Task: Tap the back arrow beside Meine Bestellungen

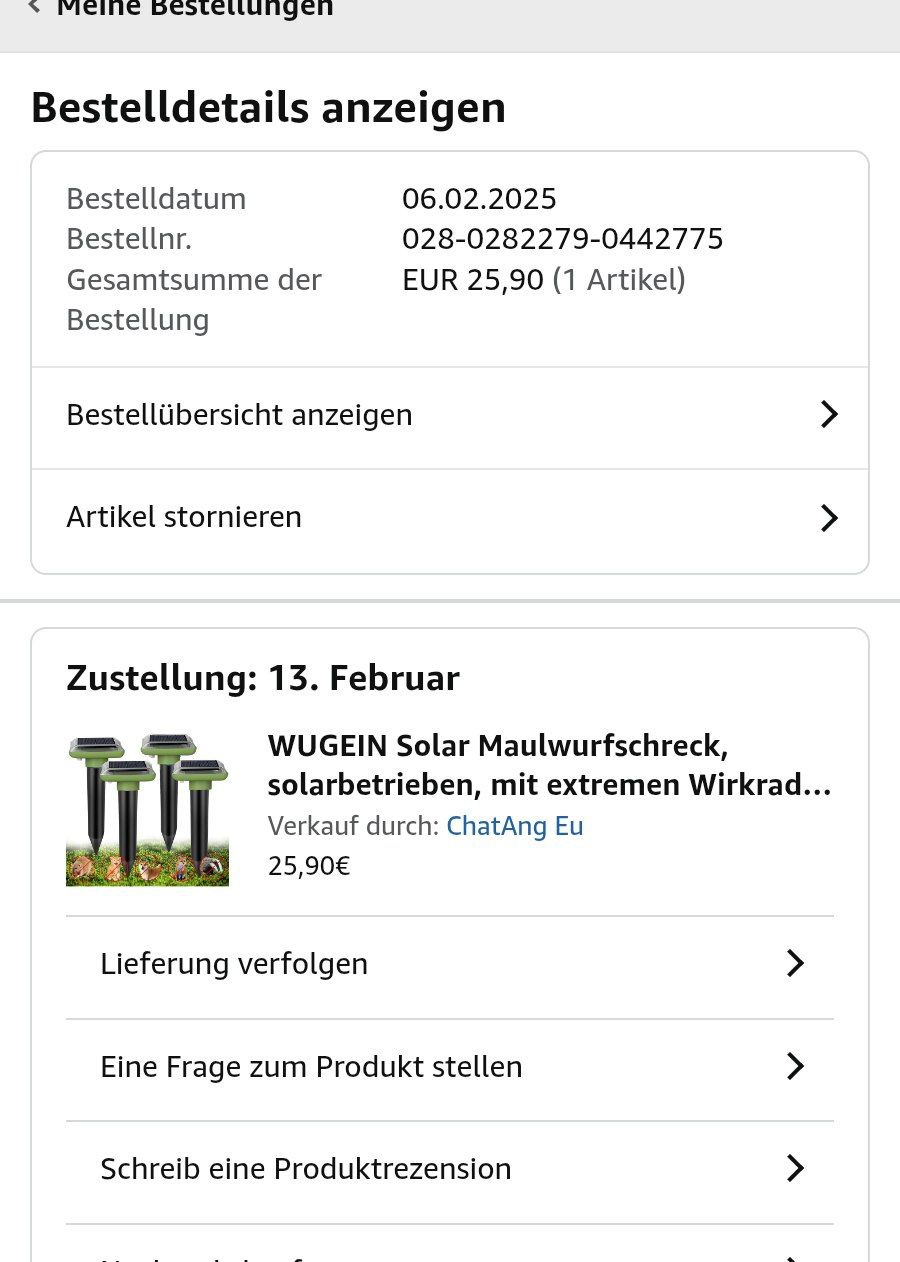Action: point(35,7)
